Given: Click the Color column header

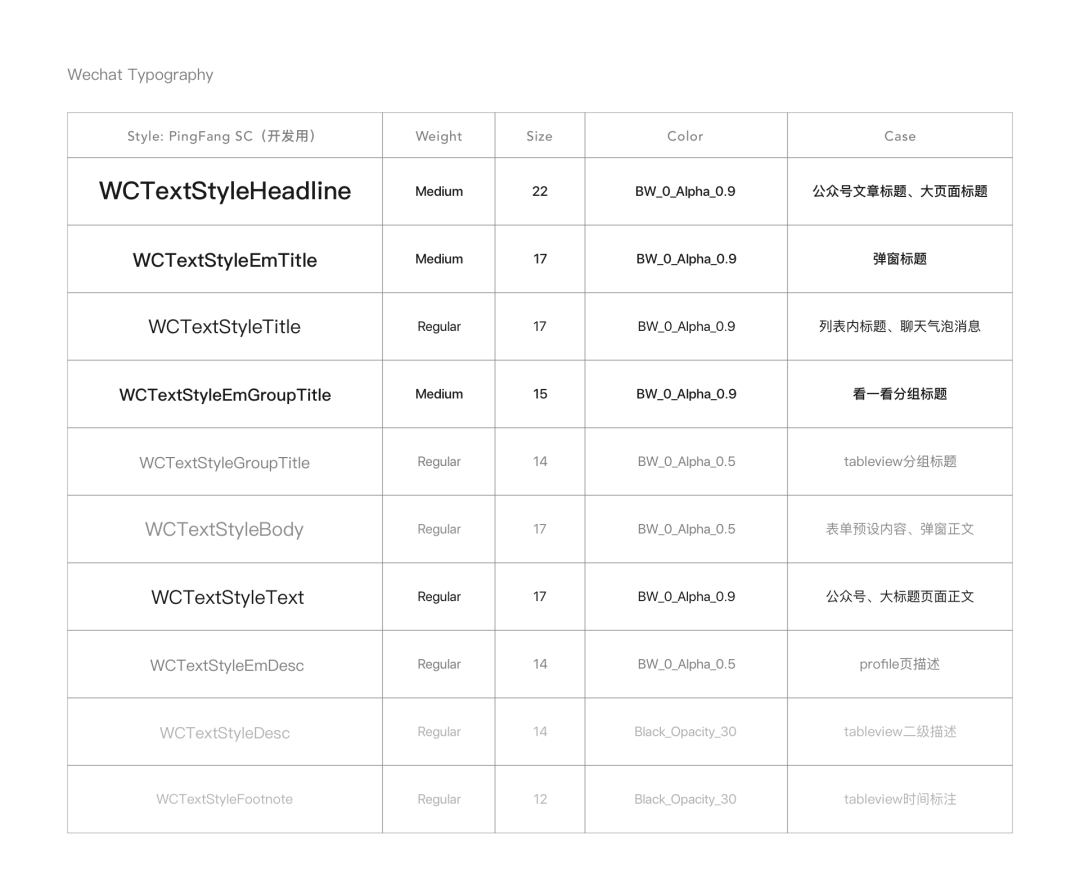Looking at the screenshot, I should click(685, 136).
